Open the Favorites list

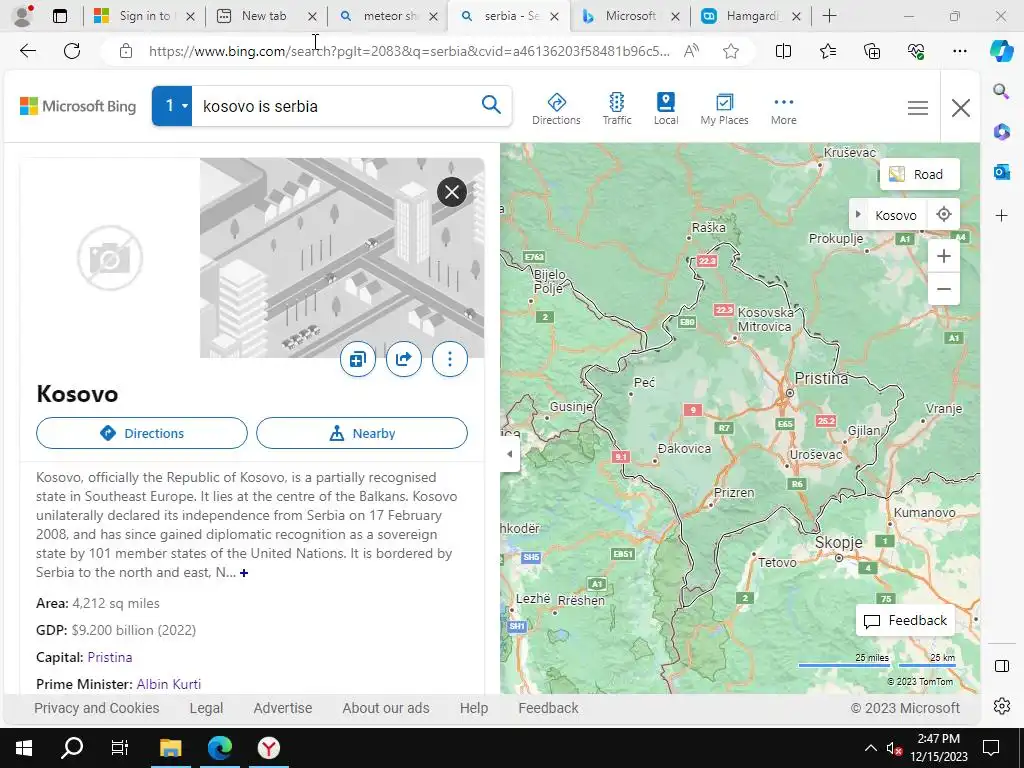827,51
